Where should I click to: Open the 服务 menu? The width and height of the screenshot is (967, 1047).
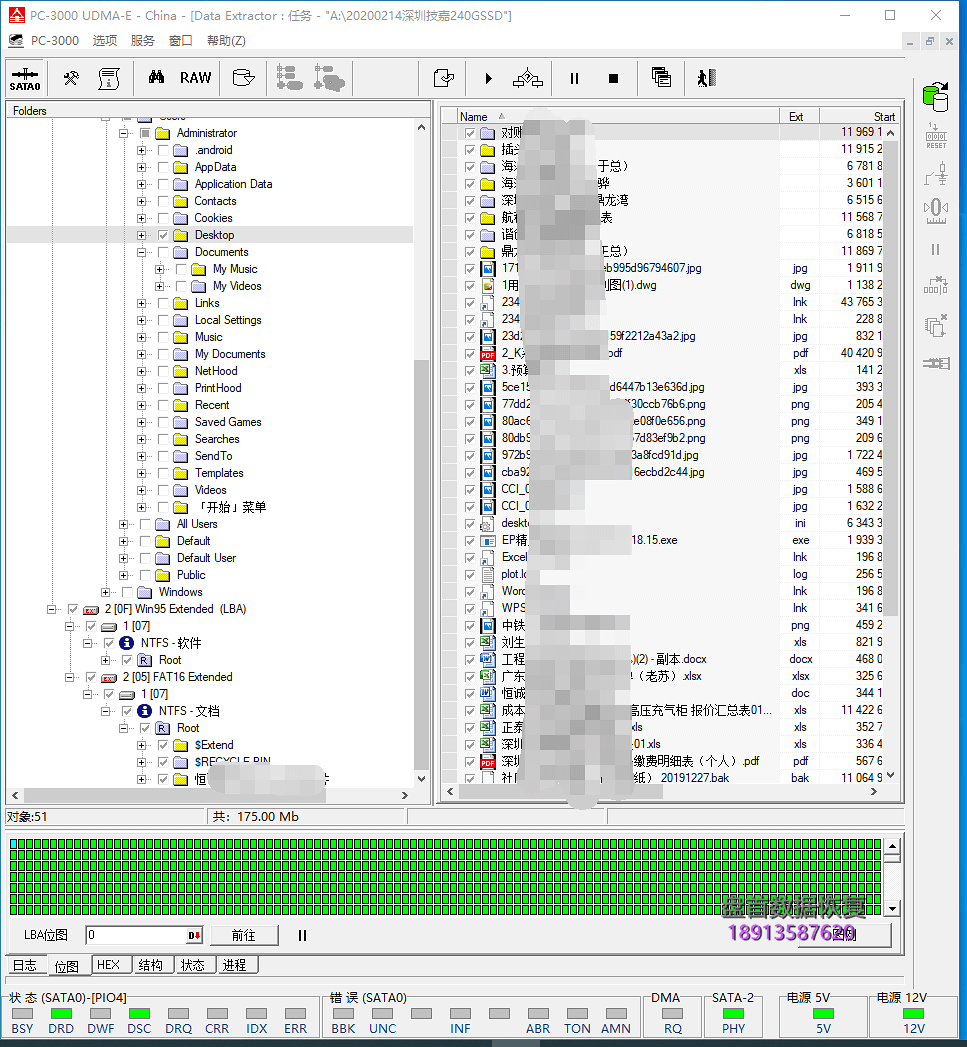[142, 41]
